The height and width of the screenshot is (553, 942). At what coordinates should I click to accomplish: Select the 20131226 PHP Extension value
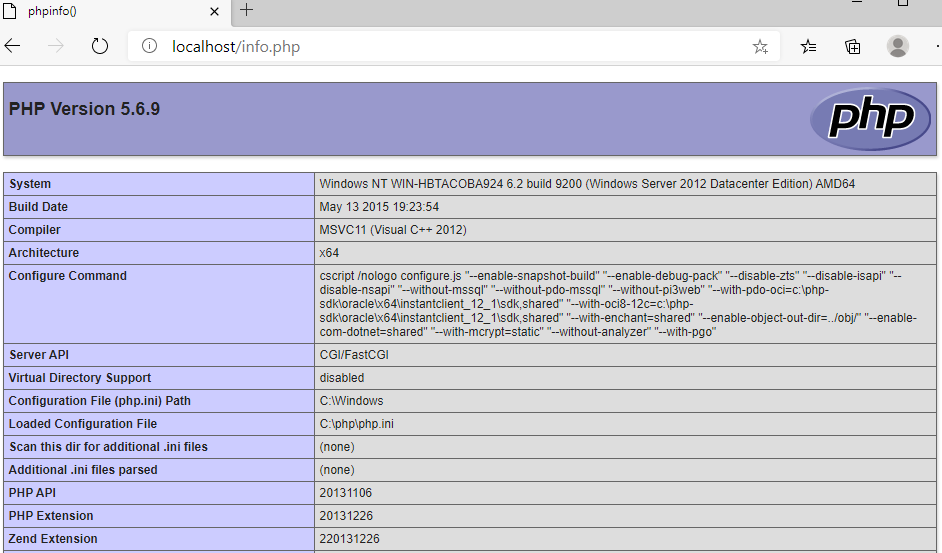coord(346,516)
